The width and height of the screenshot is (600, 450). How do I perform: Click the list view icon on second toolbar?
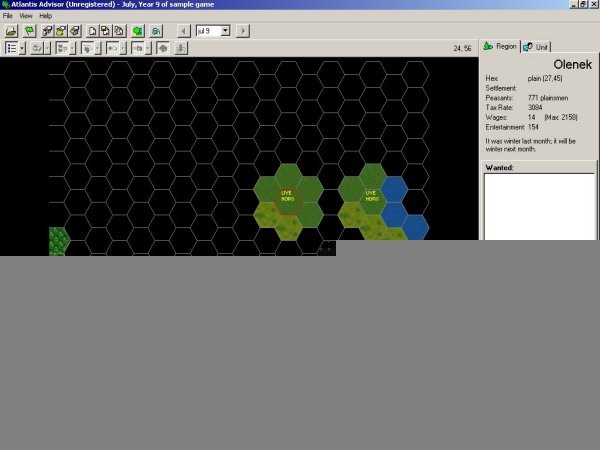[12, 48]
